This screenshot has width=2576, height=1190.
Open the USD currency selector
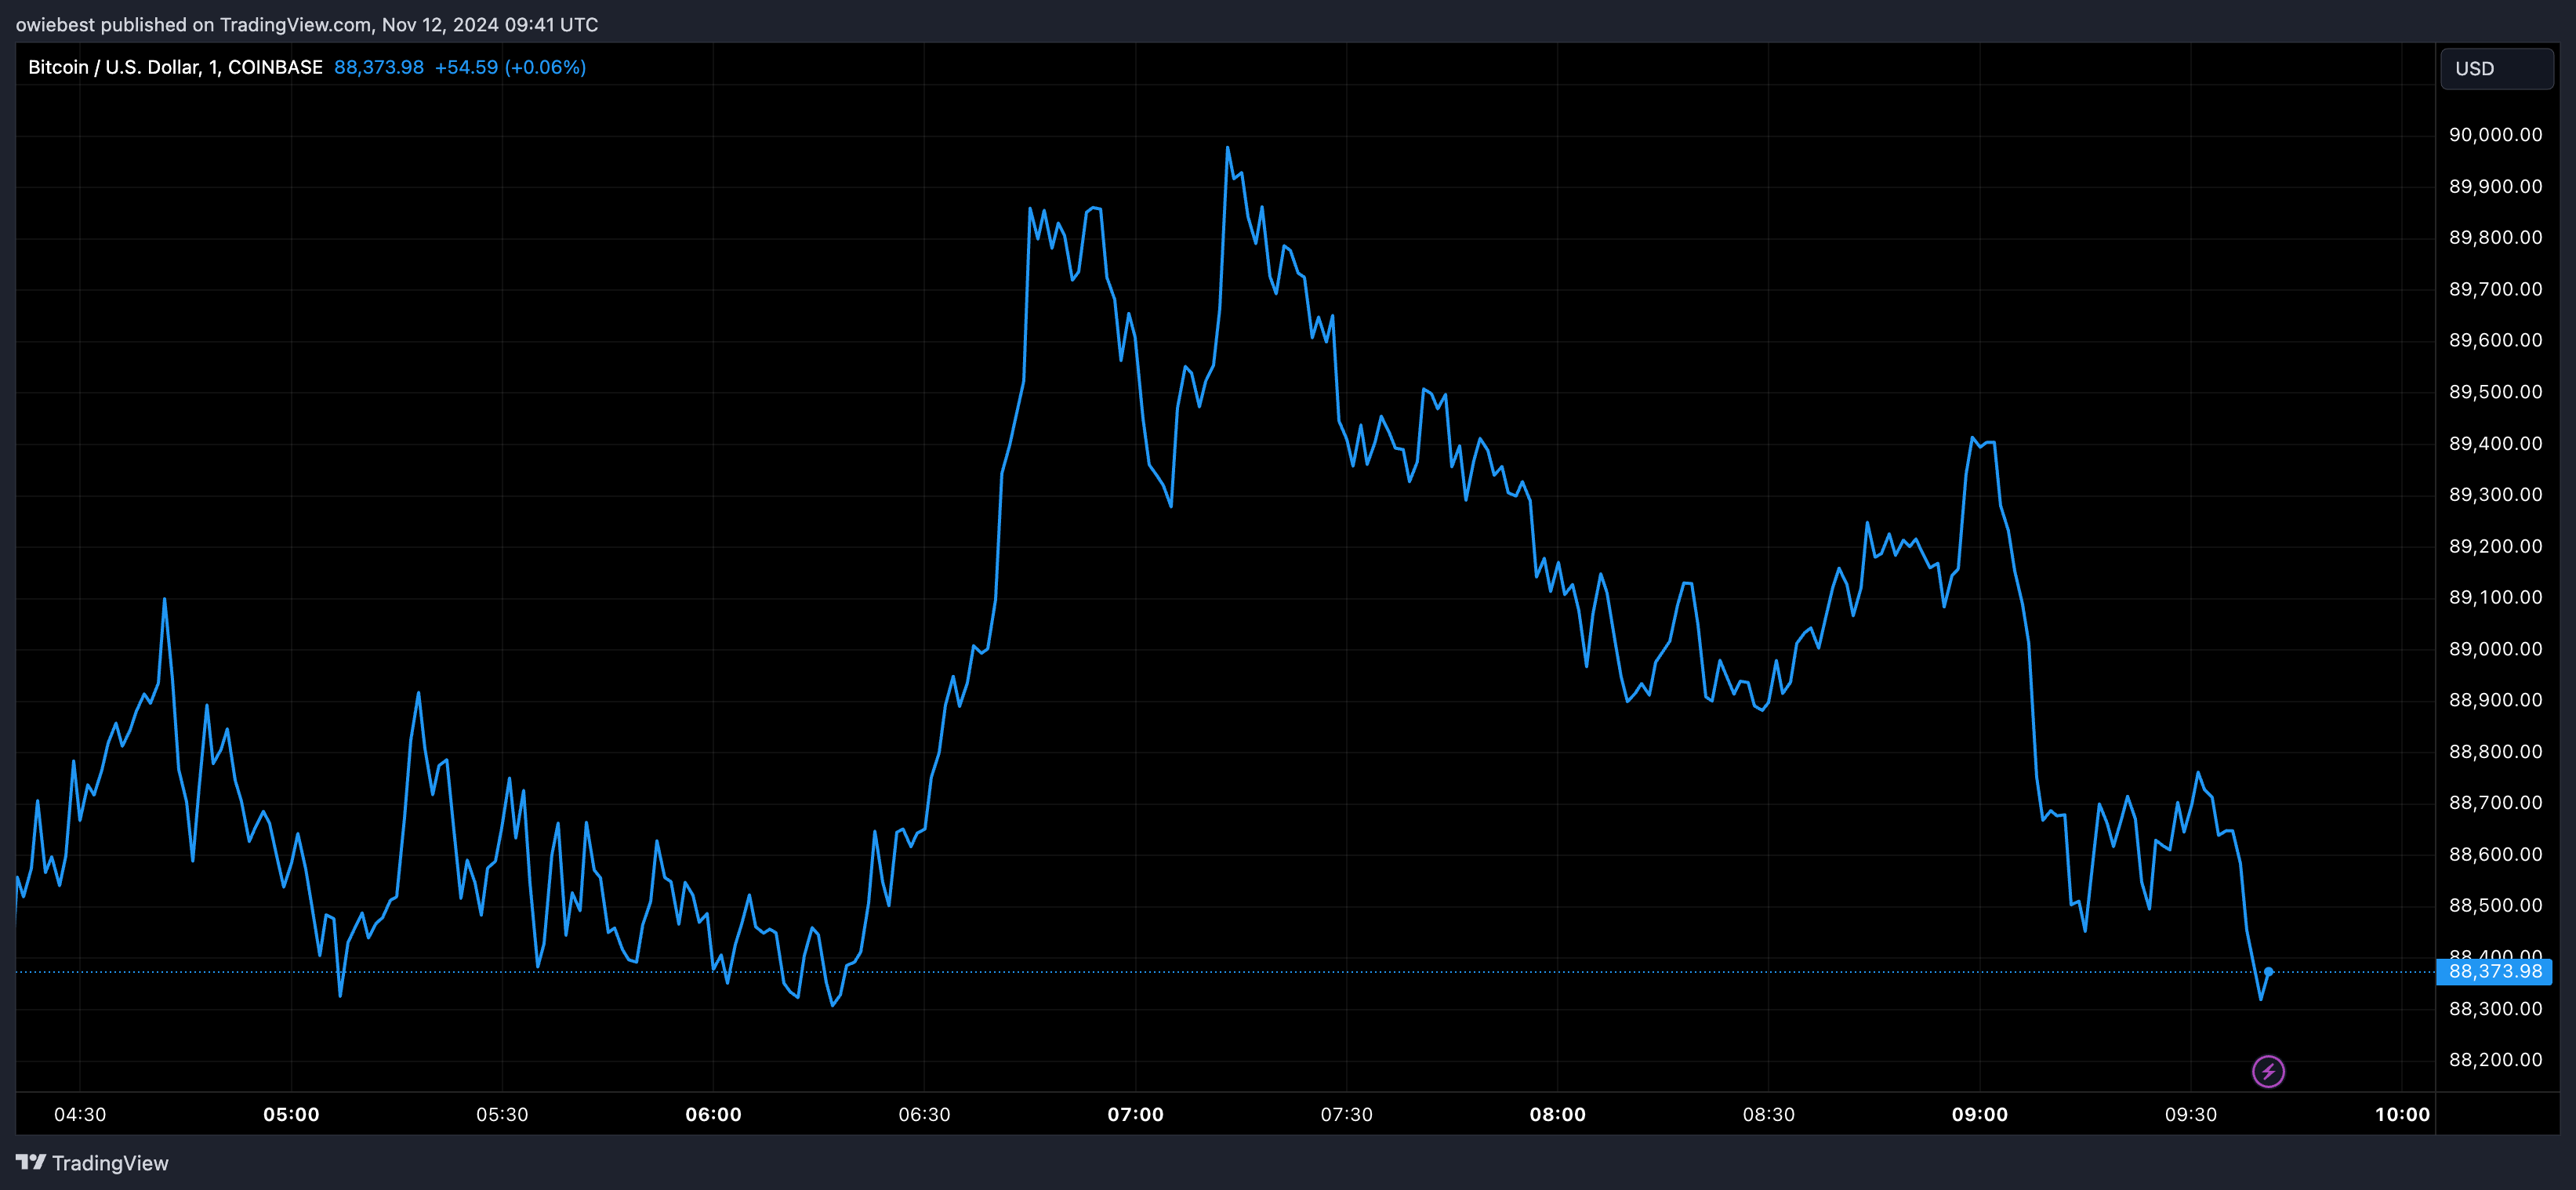[x=2497, y=69]
